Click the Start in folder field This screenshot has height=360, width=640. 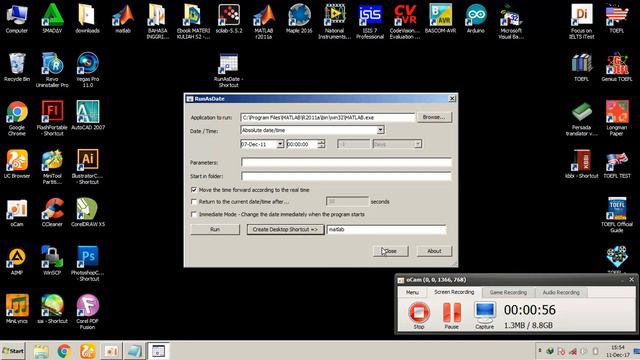[346, 176]
